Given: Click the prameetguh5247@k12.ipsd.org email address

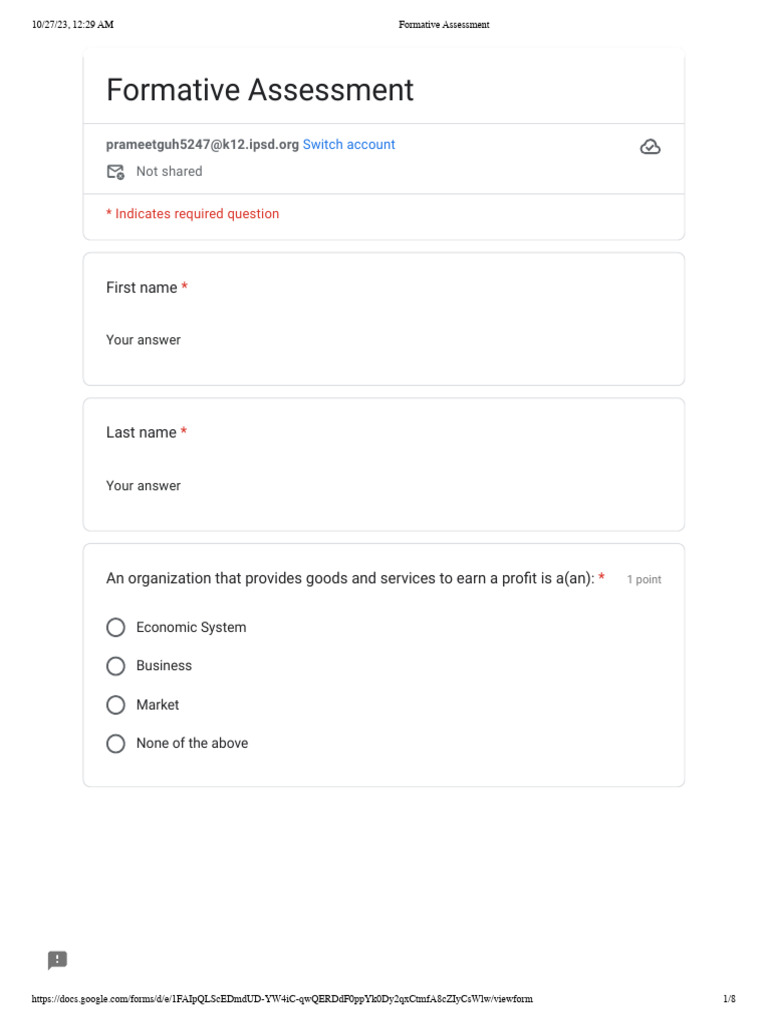Looking at the screenshot, I should click(x=202, y=144).
